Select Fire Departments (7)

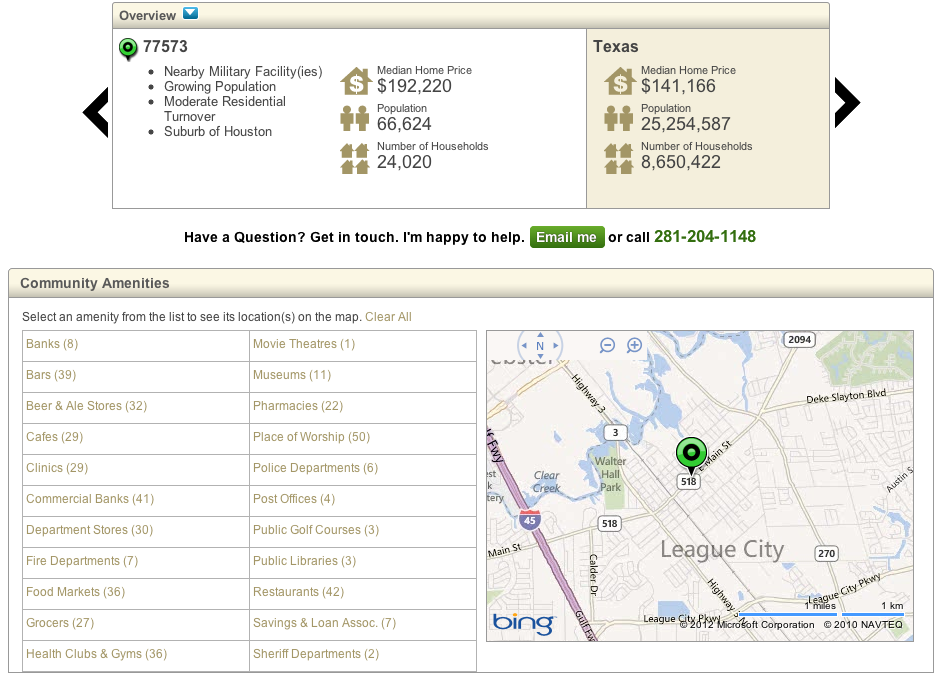point(82,561)
